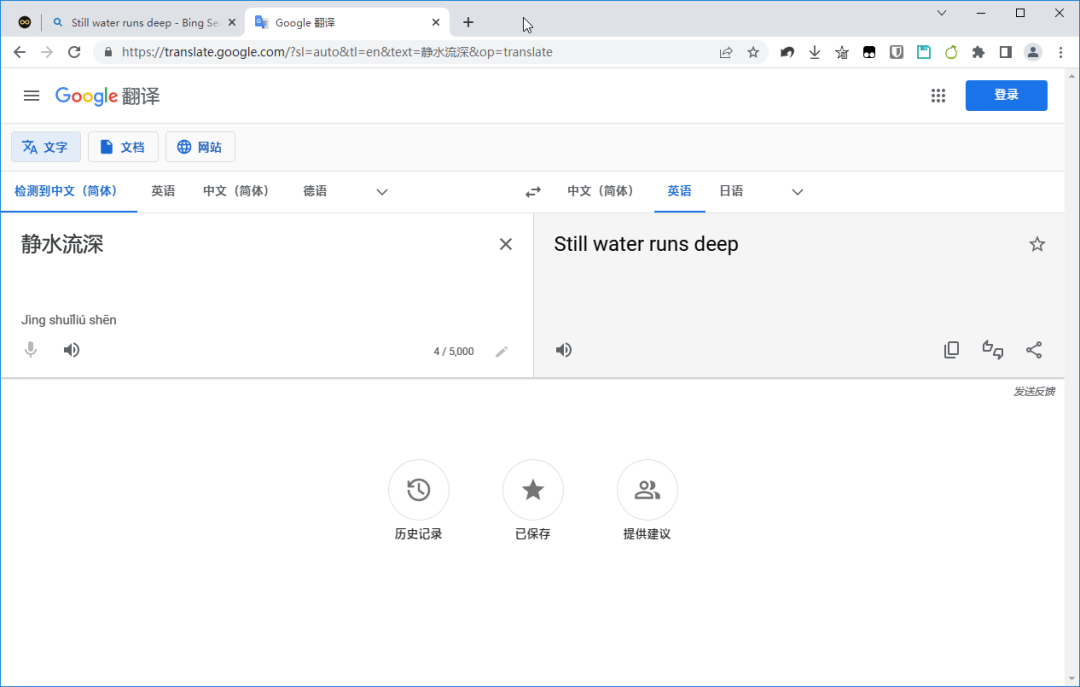Expand more source languages dropdown
The width and height of the screenshot is (1080, 687).
point(382,192)
